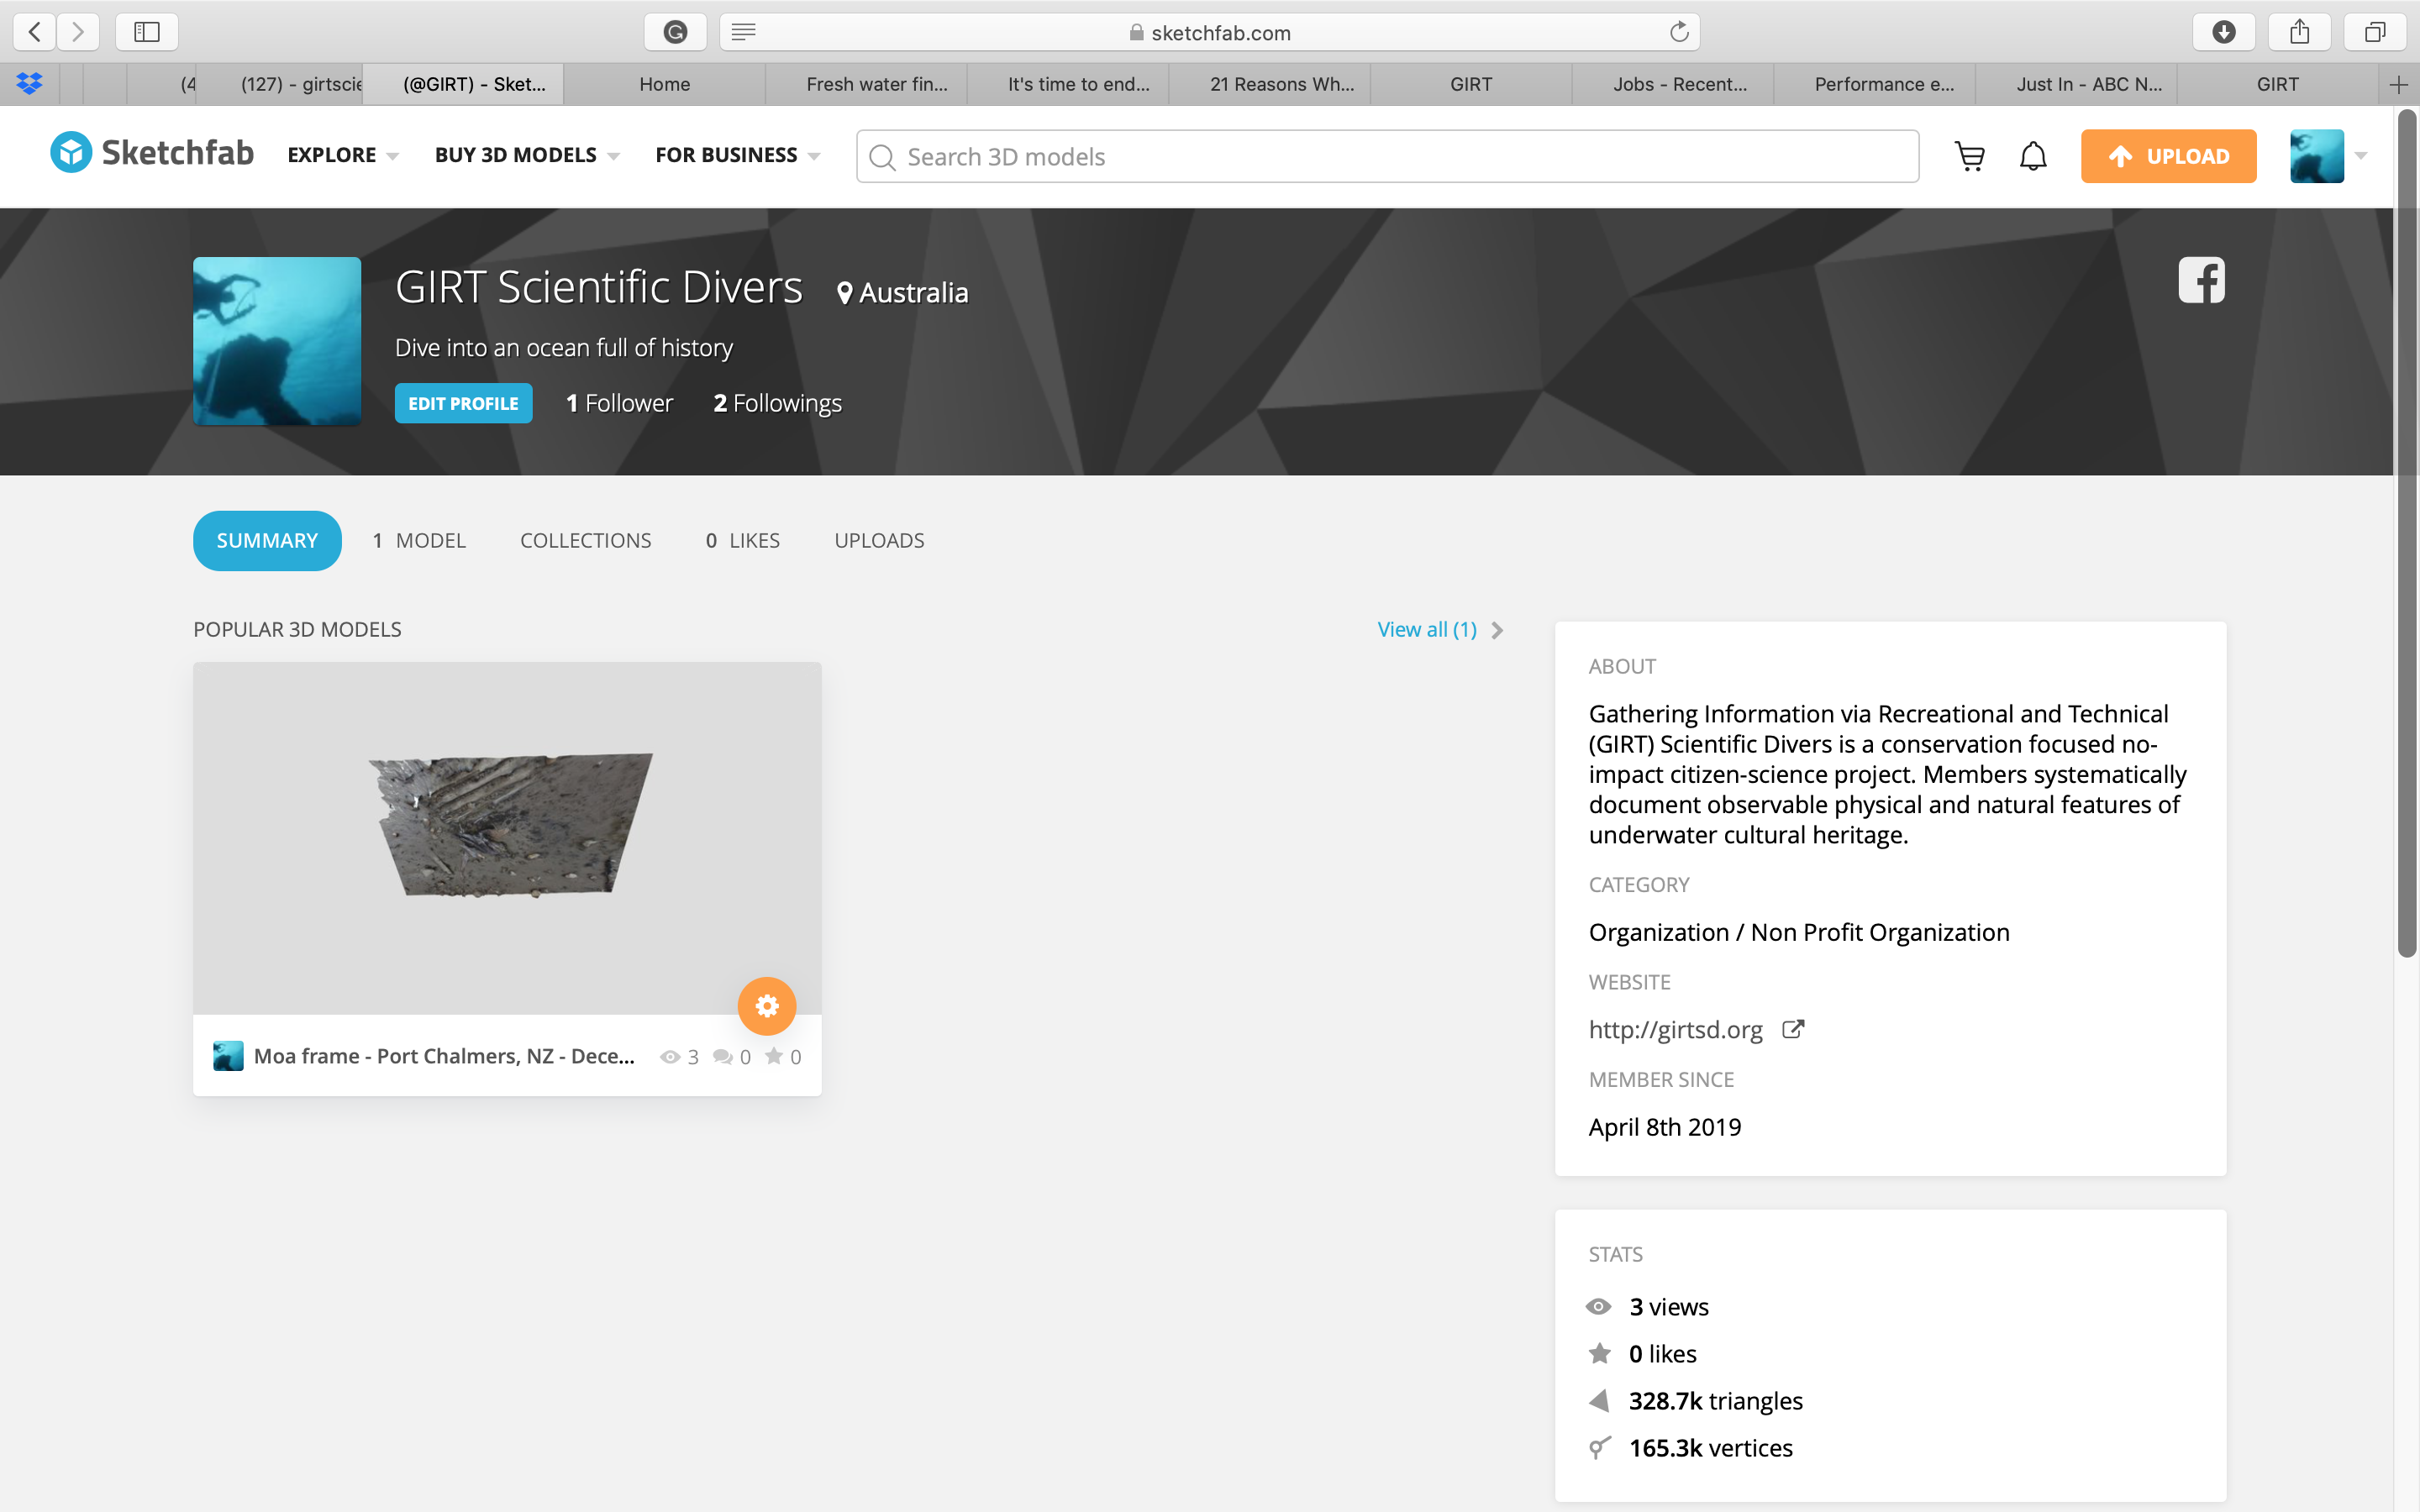Click the 165.3k vertices stat
Image resolution: width=2420 pixels, height=1512 pixels.
pyautogui.click(x=1710, y=1448)
